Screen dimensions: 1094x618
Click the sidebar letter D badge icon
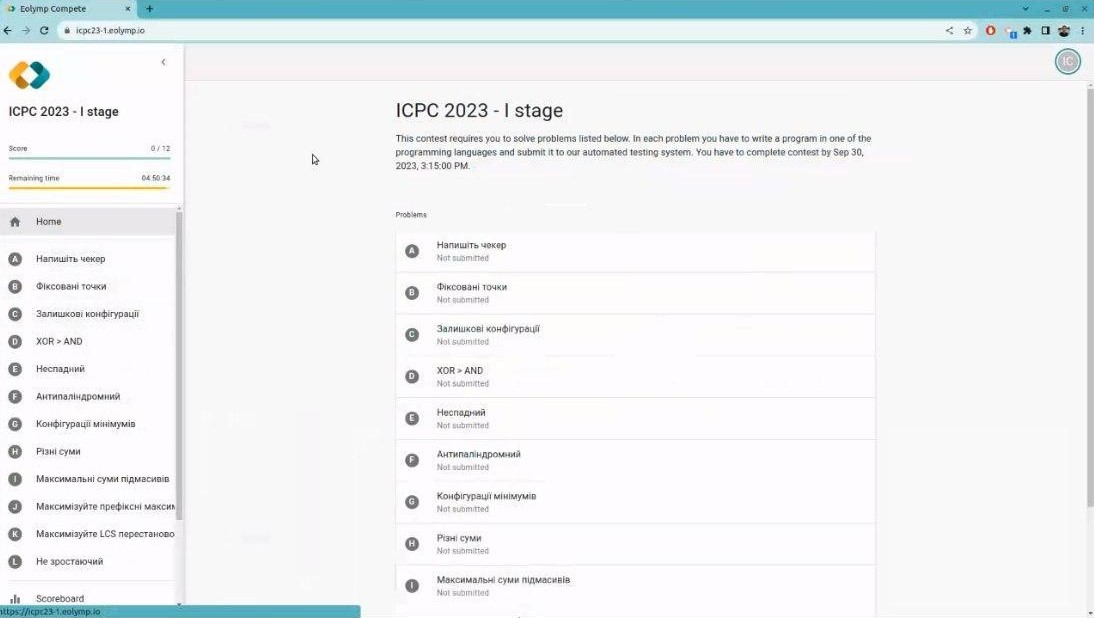(x=15, y=342)
